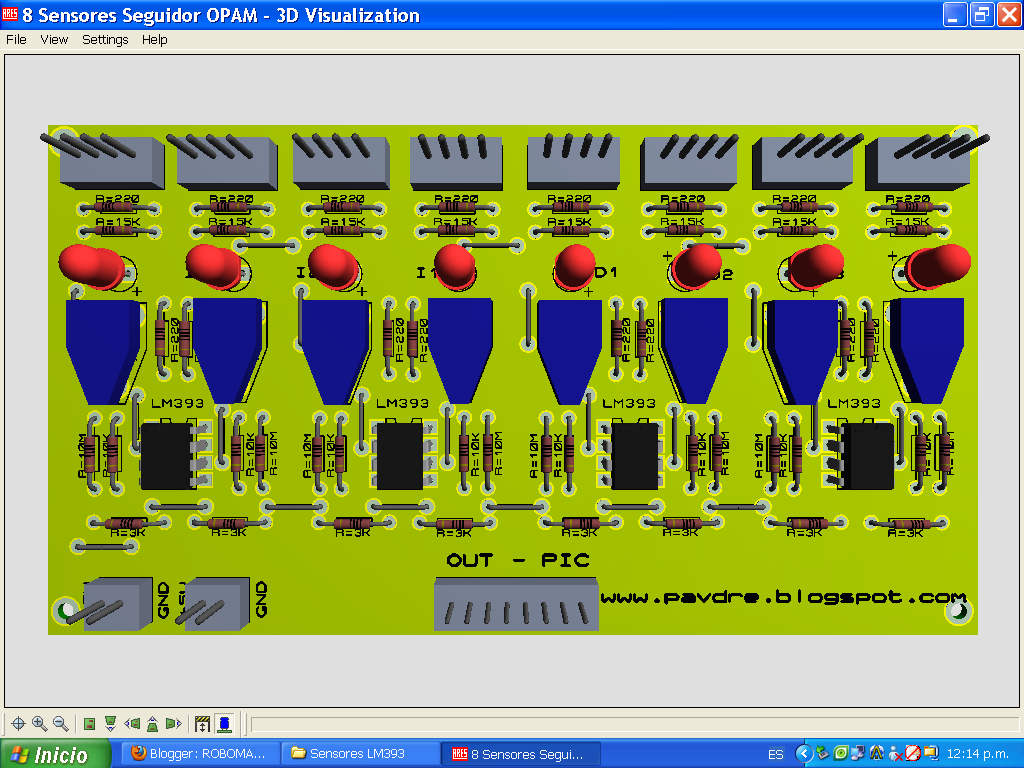Viewport: 1024px width, 768px height.
Task: Click the OUT-PIC gray pin header connector
Action: pyautogui.click(x=517, y=605)
